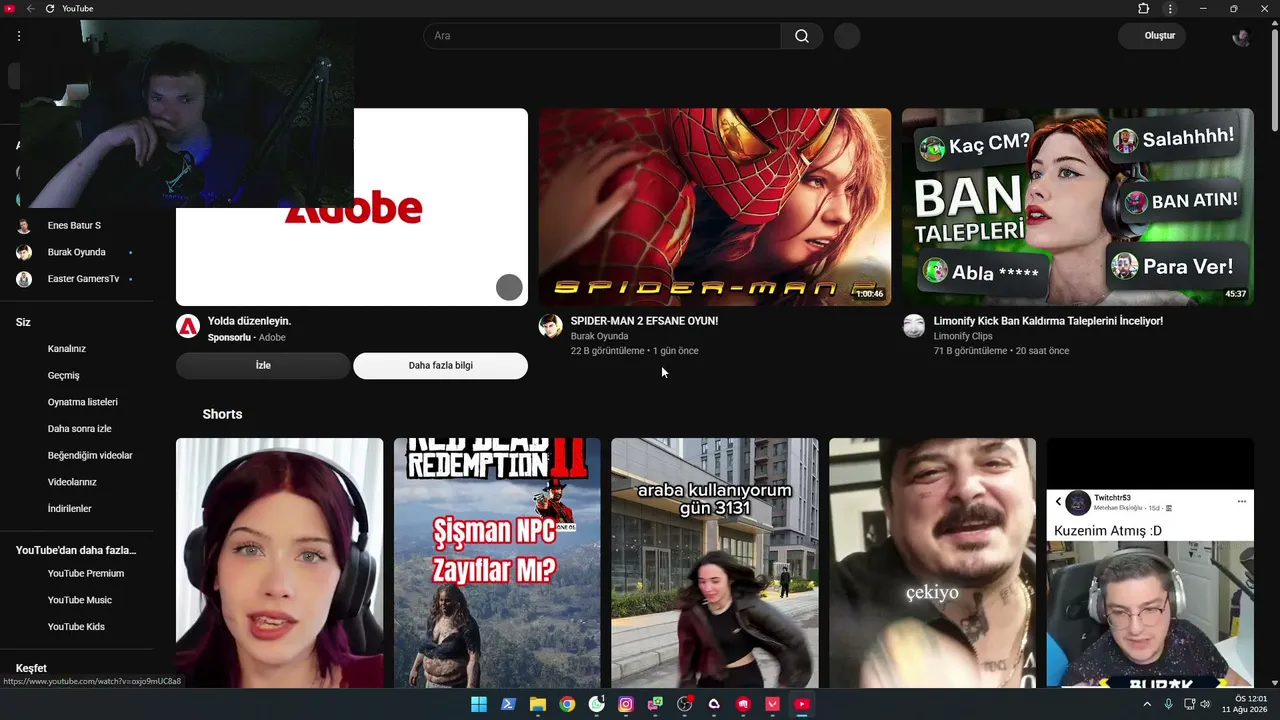Click the voice search circle button
1280x720 pixels.
pyautogui.click(x=847, y=36)
